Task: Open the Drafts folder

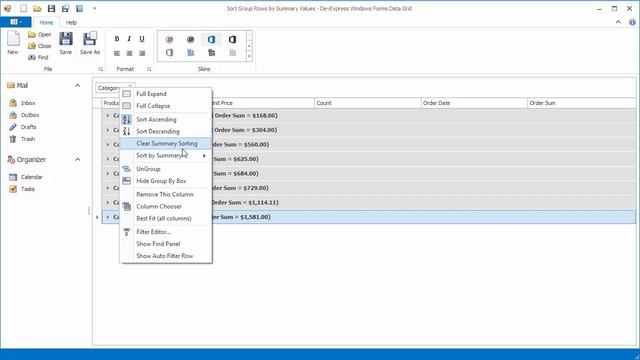Action: pyautogui.click(x=23, y=127)
